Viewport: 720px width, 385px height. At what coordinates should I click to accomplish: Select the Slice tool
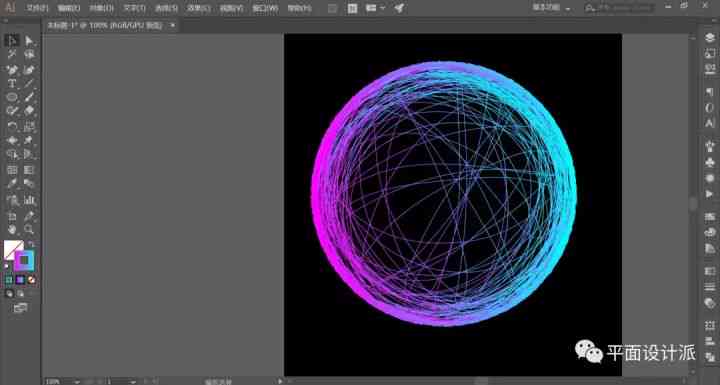coord(29,216)
